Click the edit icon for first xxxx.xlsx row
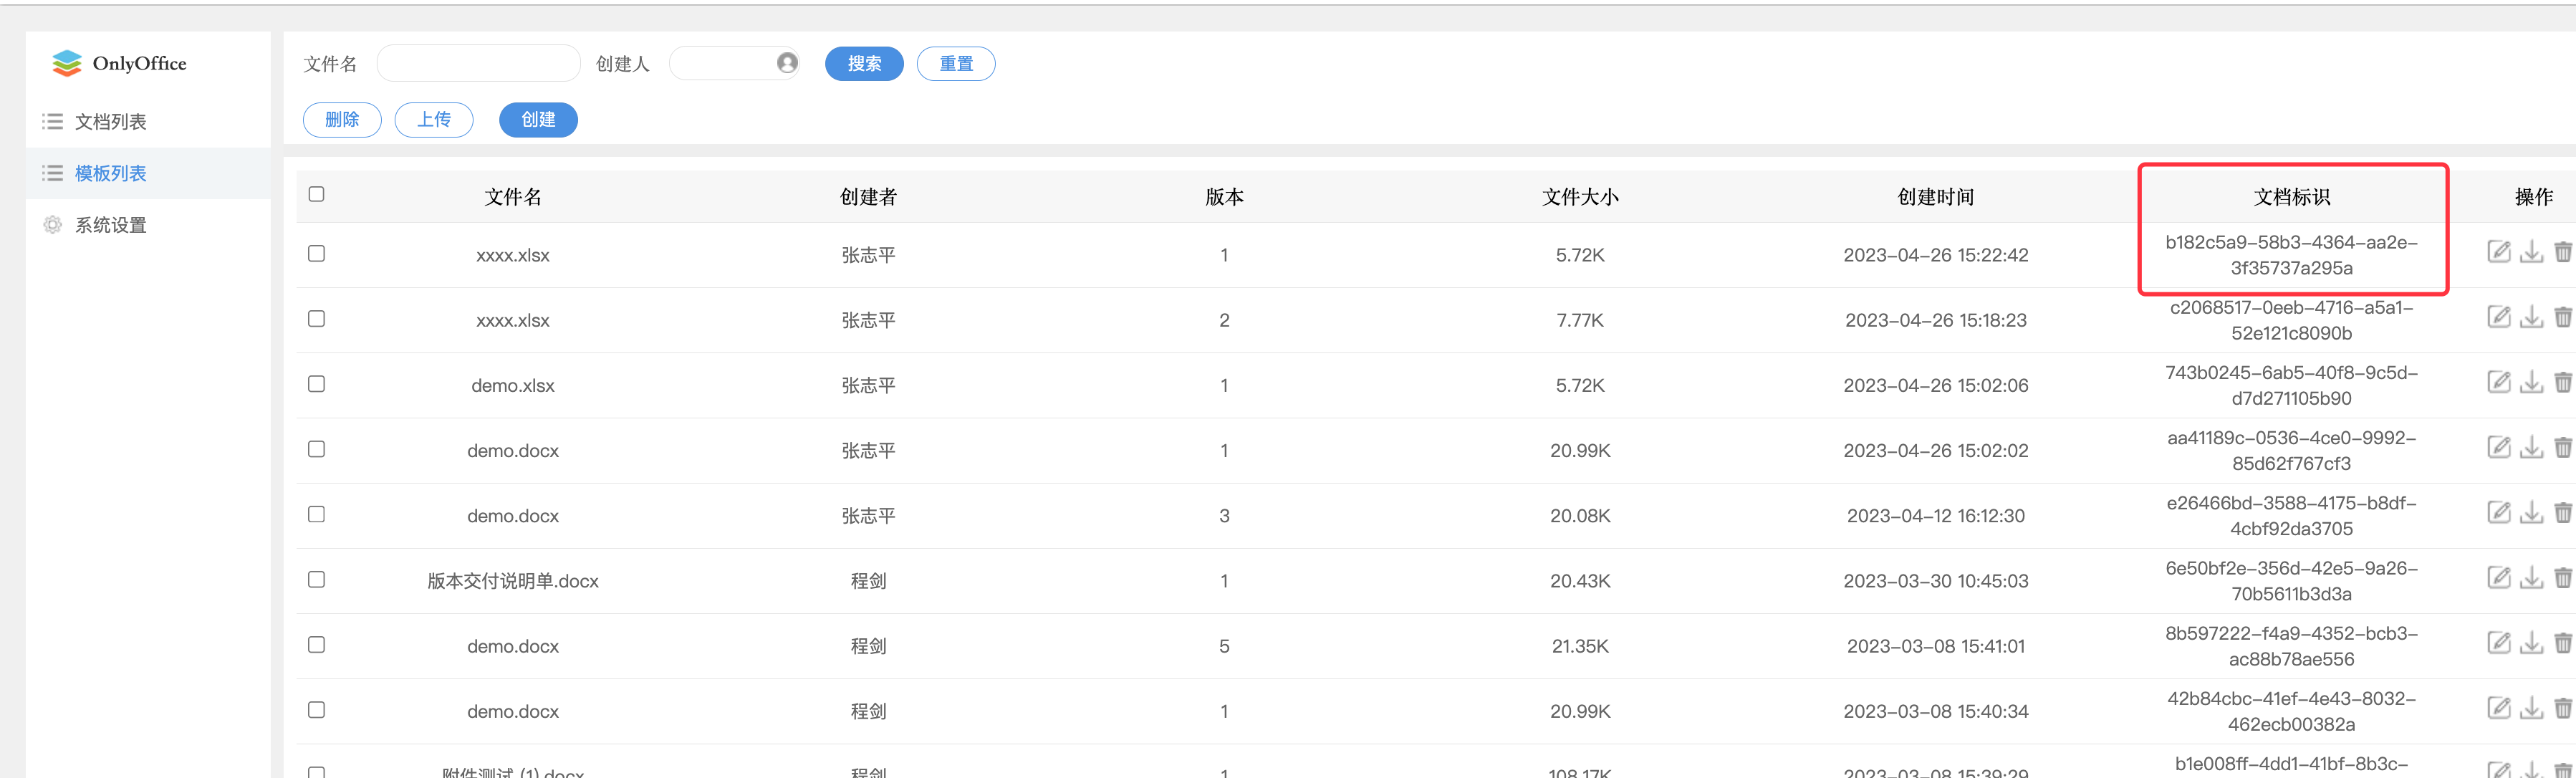 [2498, 252]
